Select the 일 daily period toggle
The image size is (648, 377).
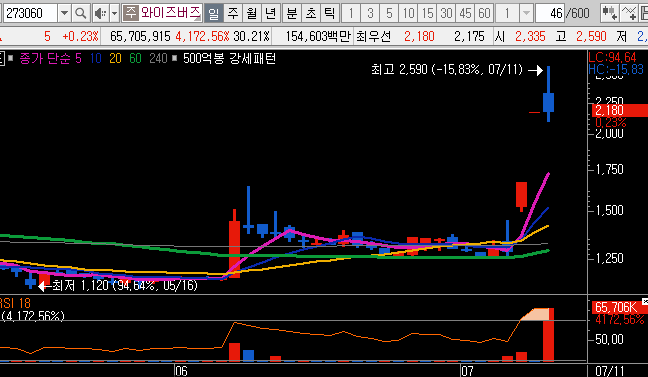click(214, 13)
